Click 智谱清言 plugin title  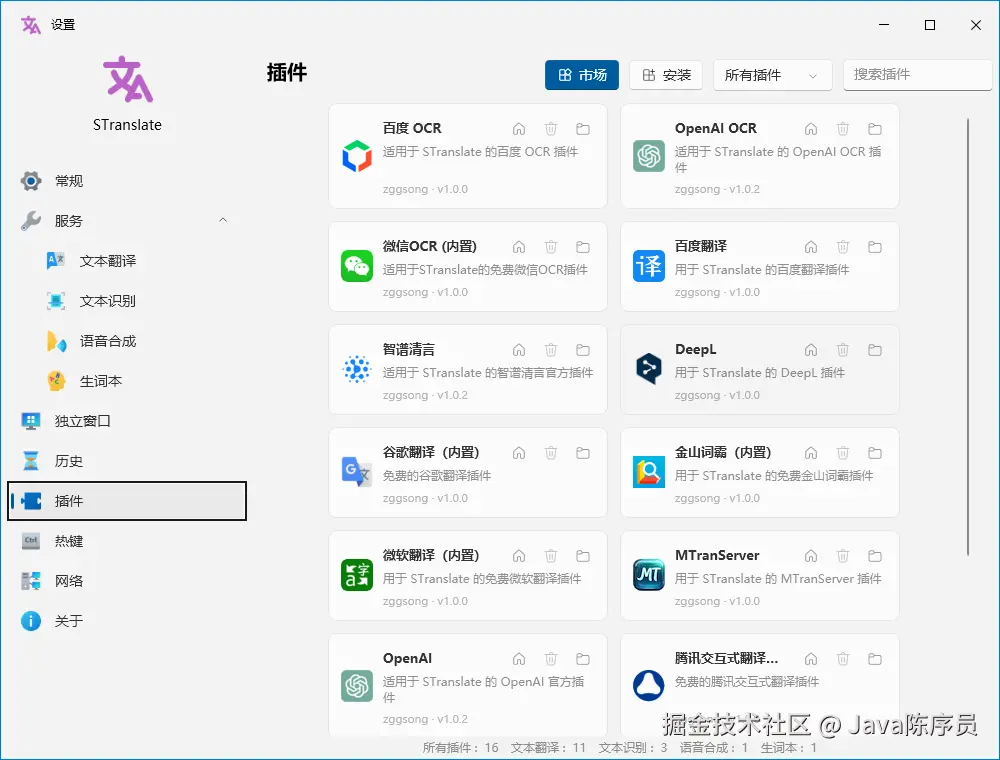(x=409, y=349)
